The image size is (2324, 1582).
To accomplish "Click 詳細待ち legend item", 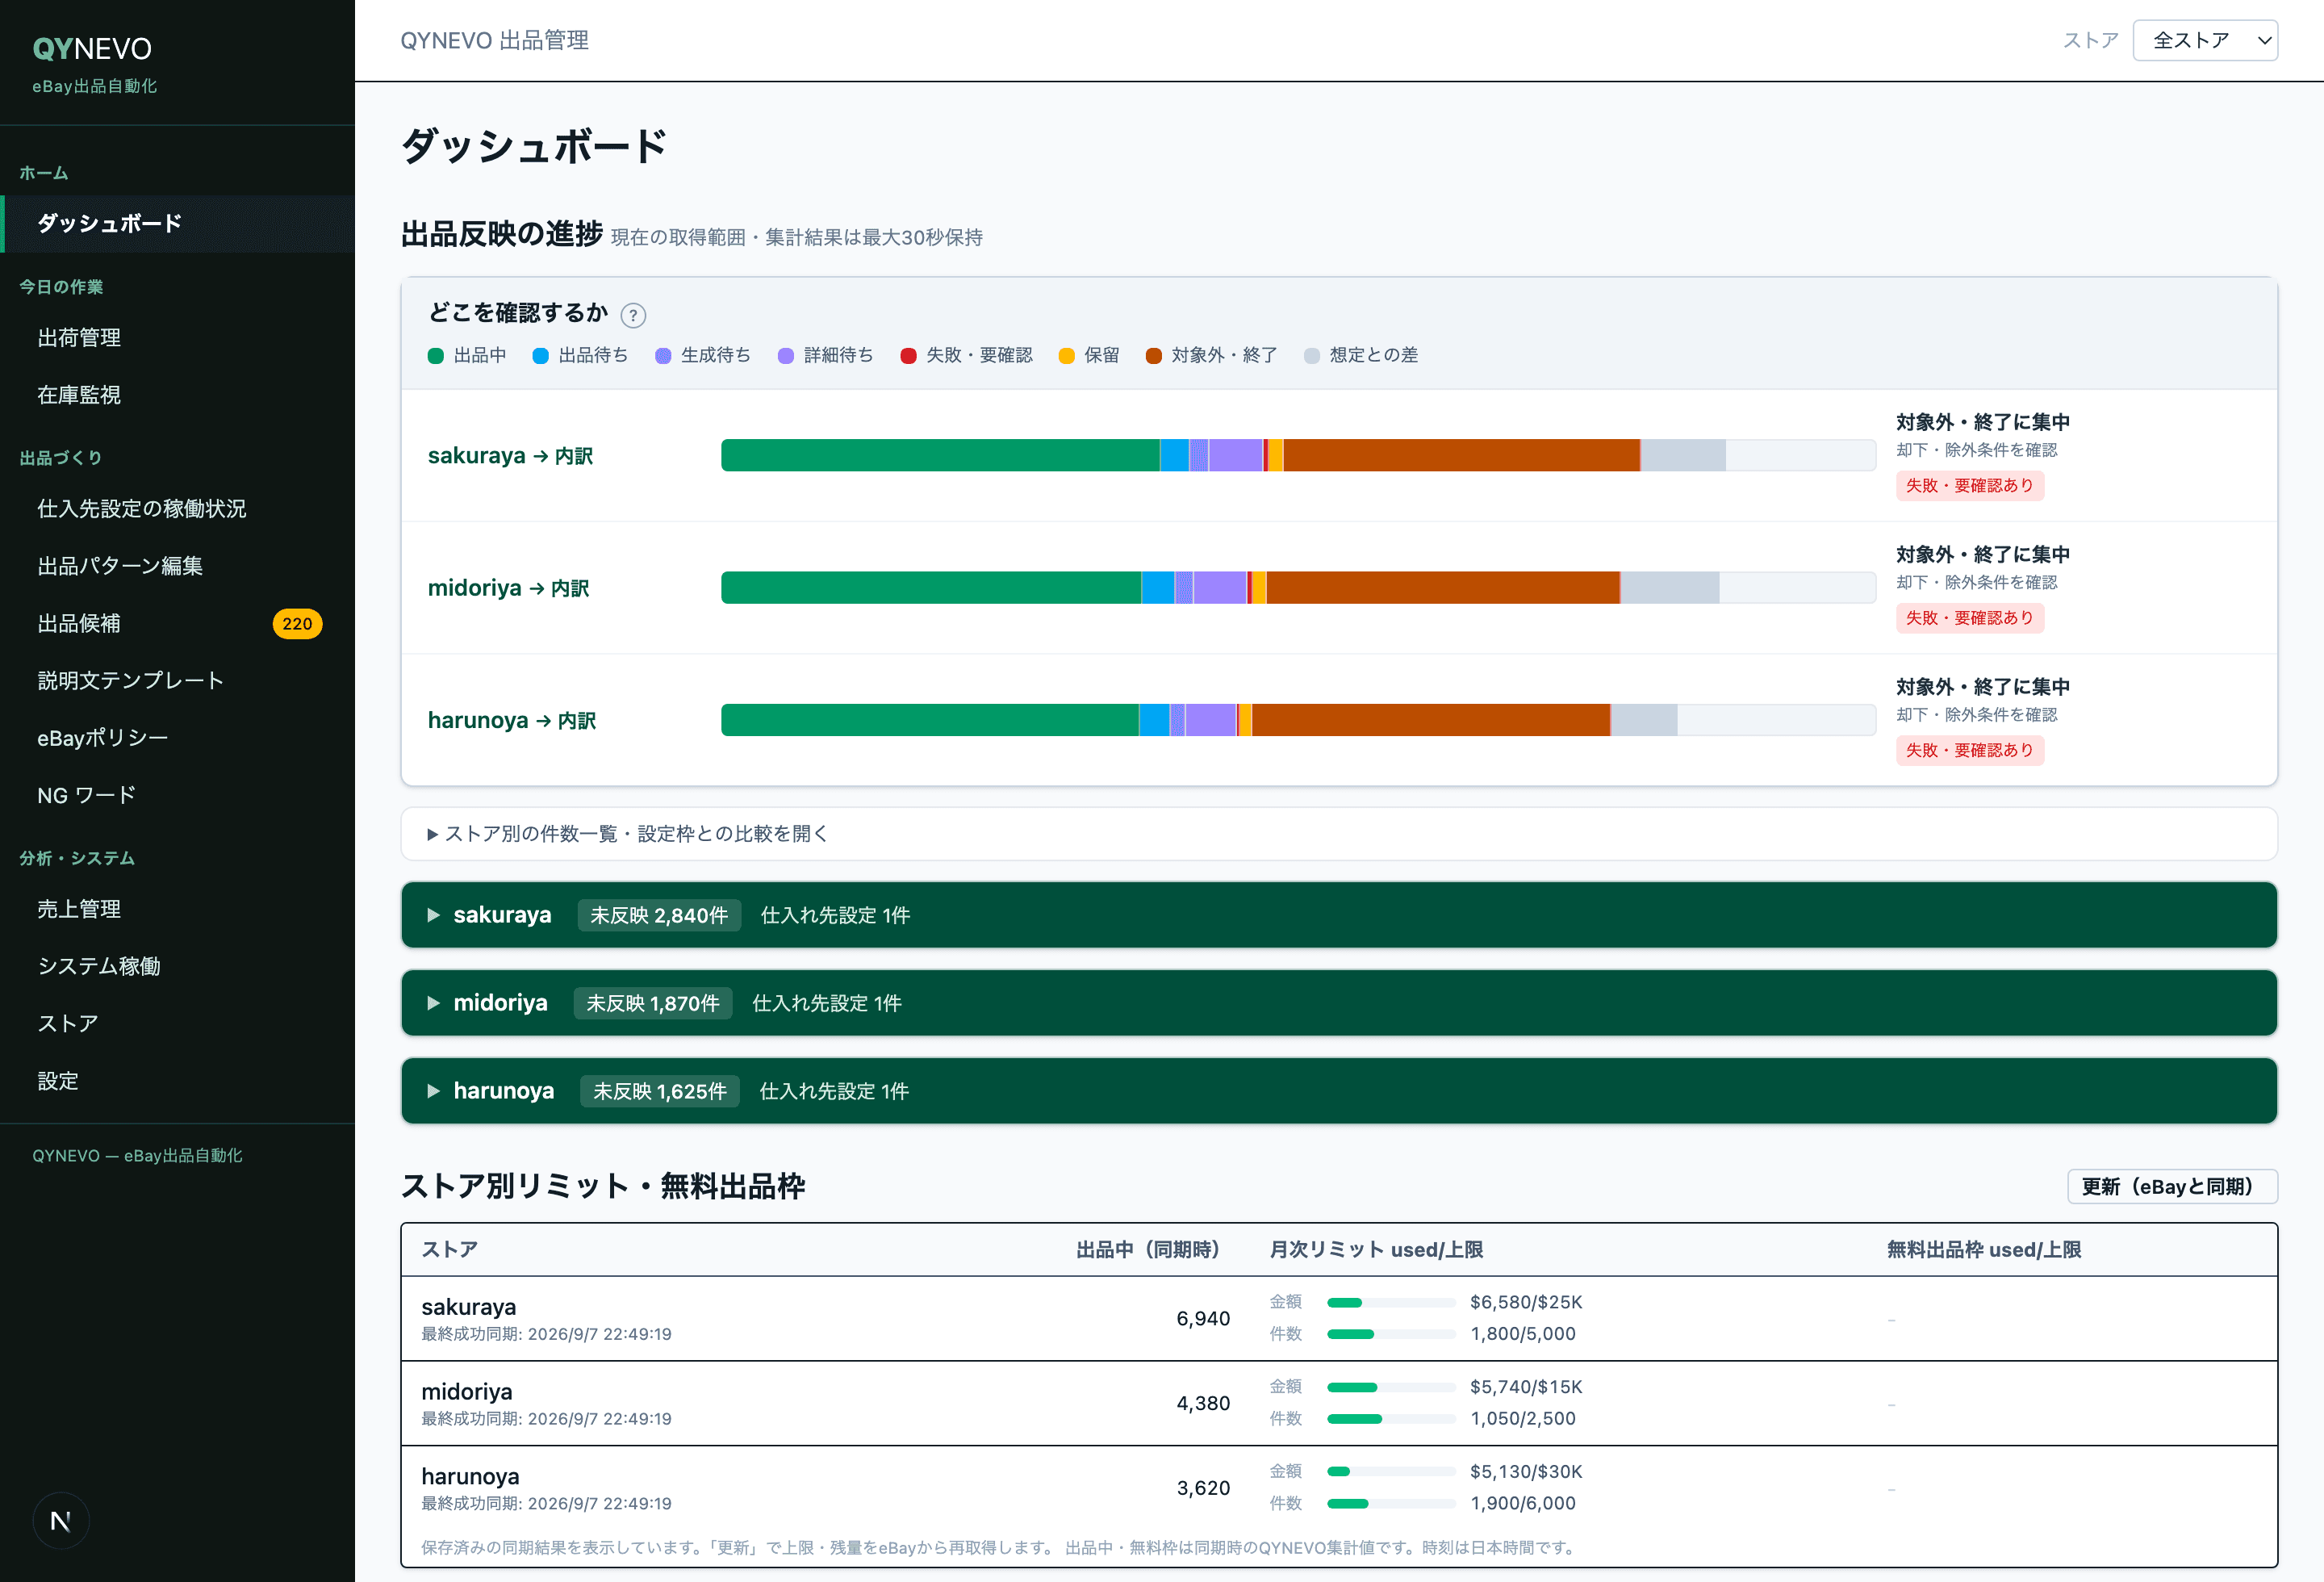I will pos(825,355).
